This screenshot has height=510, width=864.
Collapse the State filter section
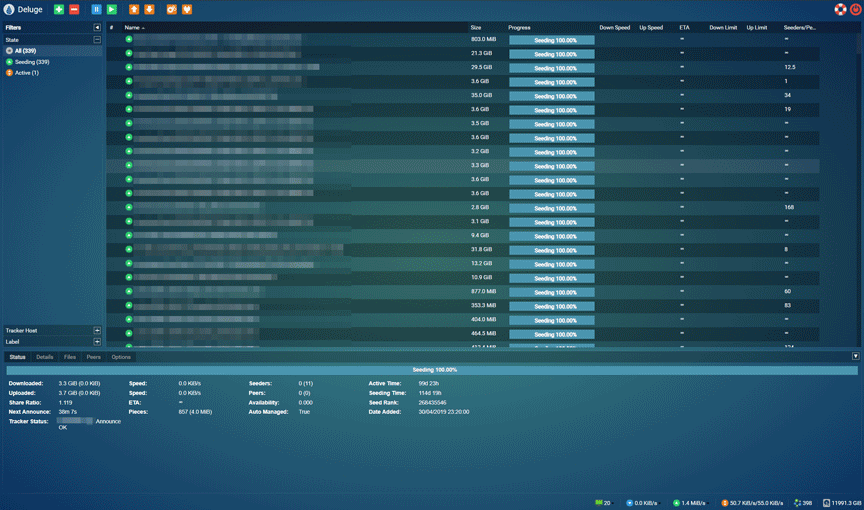click(97, 40)
